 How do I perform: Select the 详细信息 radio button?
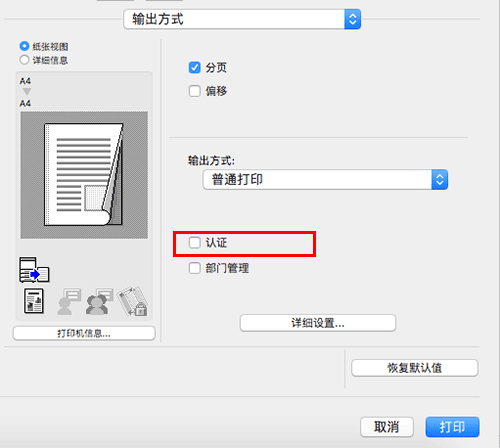tap(24, 60)
